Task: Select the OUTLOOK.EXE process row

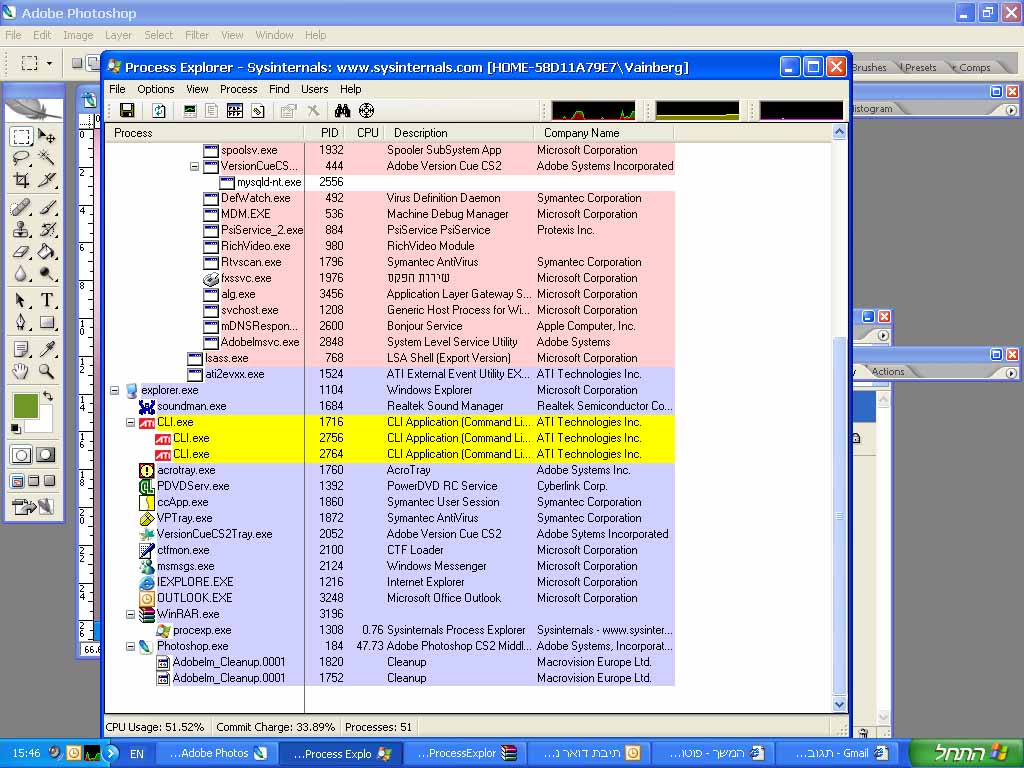Action: [390, 598]
